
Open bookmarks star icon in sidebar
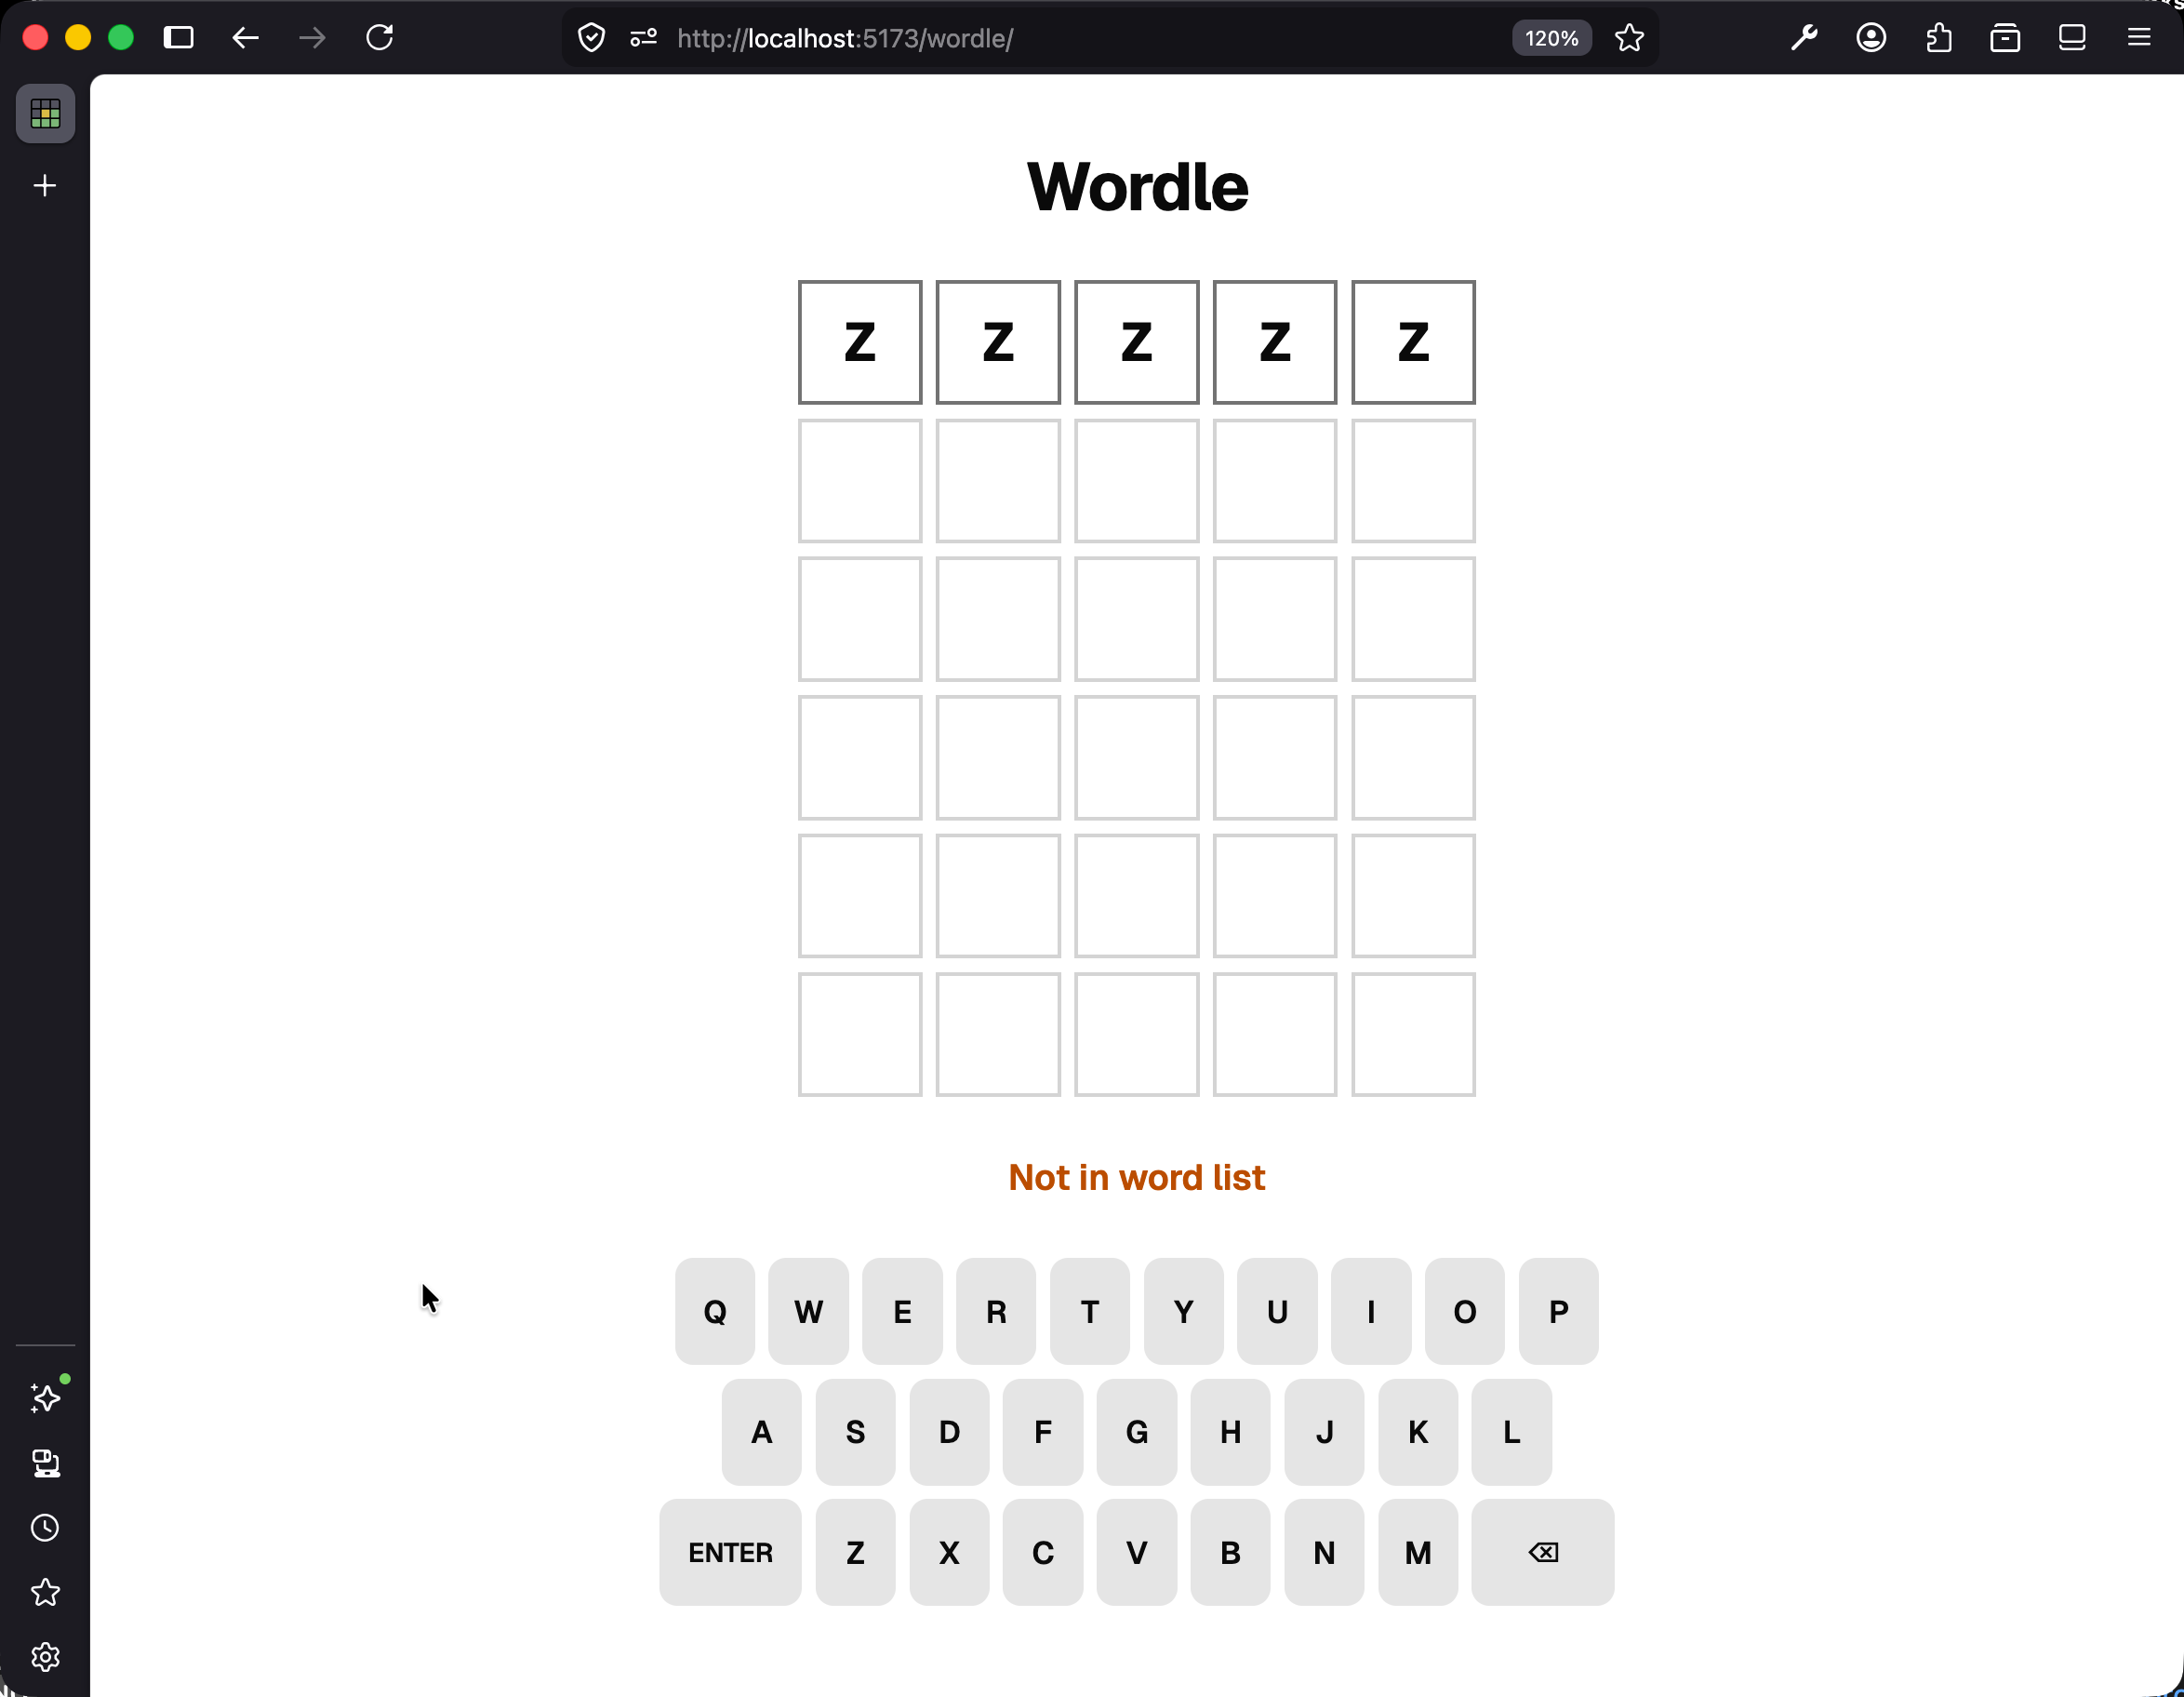click(x=45, y=1592)
